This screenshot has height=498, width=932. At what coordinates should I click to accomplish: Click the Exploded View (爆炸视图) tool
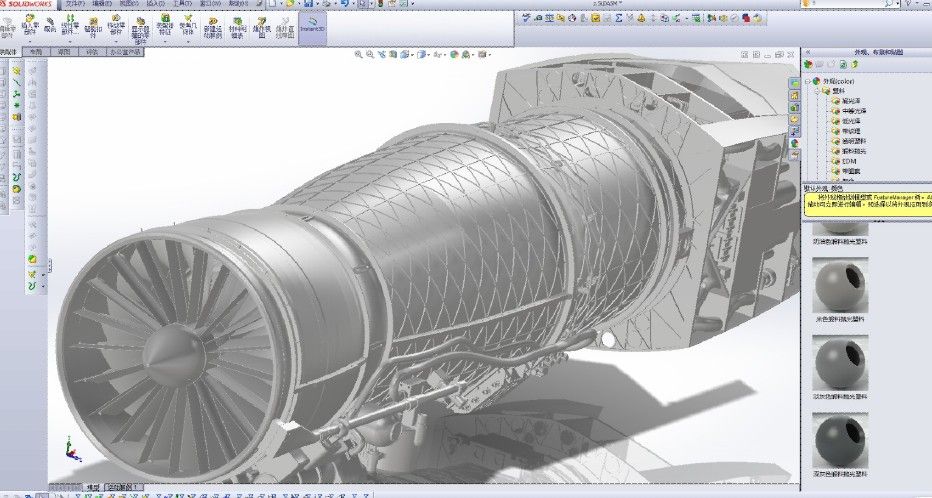pyautogui.click(x=262, y=28)
